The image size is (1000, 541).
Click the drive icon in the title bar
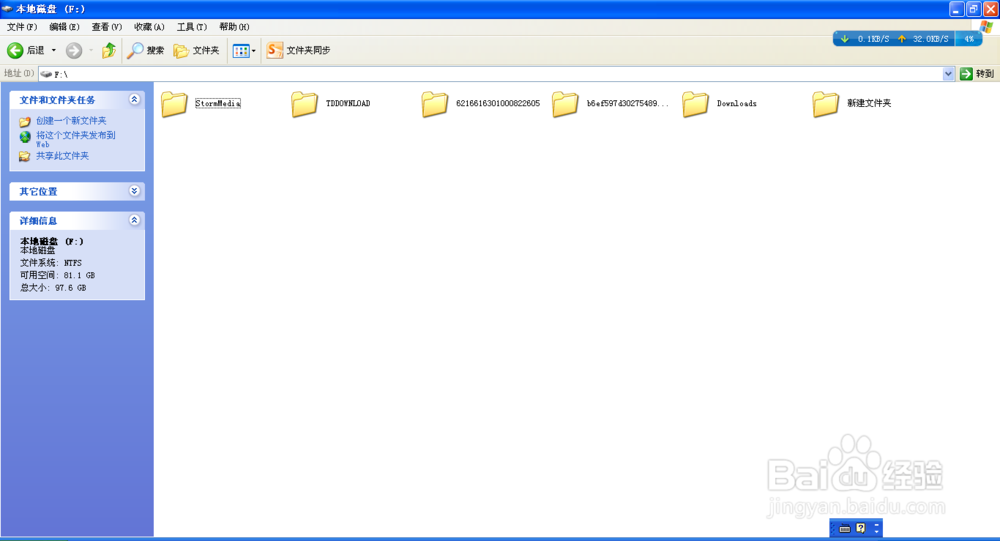[7, 9]
